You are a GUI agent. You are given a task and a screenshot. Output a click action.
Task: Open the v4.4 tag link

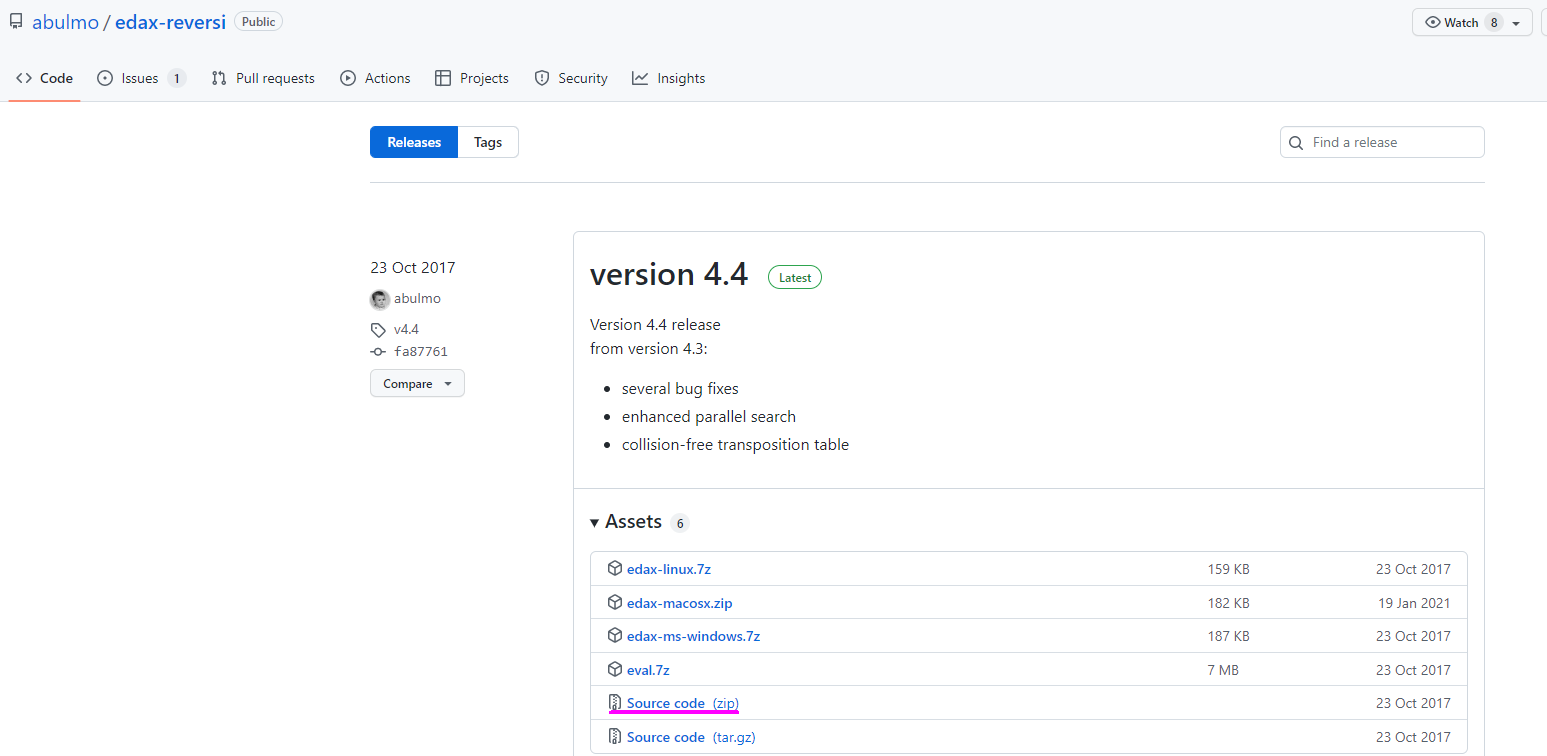click(406, 329)
